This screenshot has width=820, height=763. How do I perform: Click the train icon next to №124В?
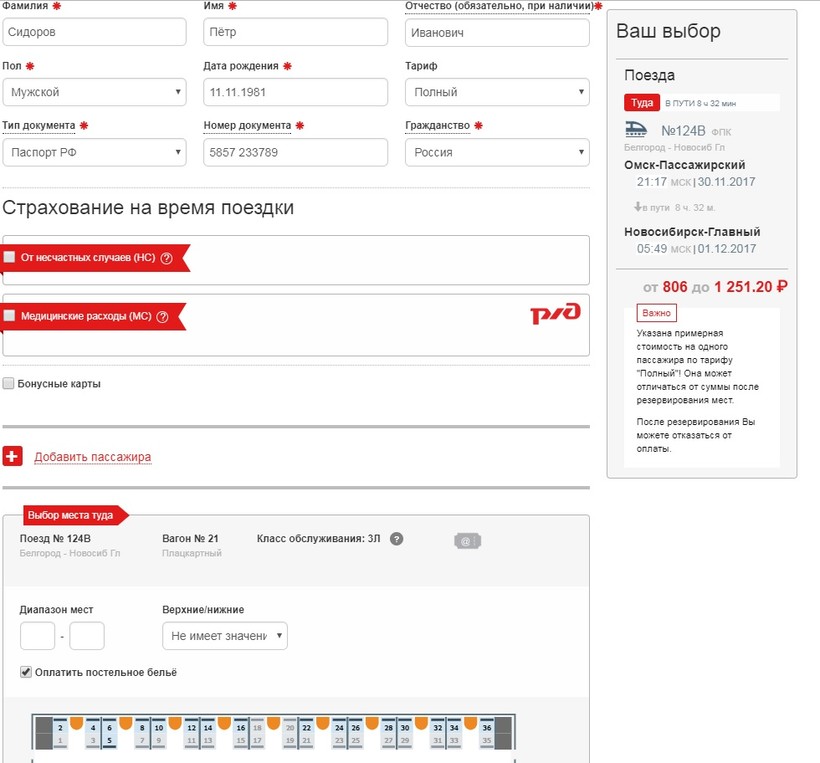[x=636, y=128]
